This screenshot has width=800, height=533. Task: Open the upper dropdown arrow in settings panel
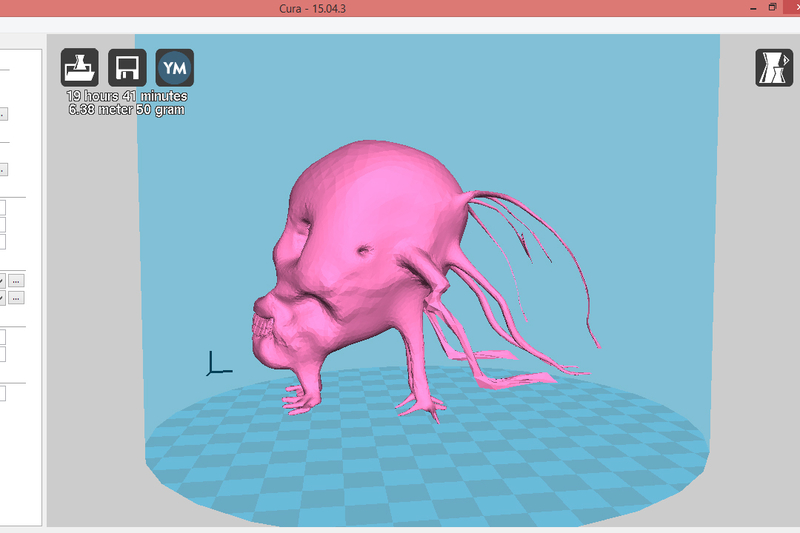pyautogui.click(x=2, y=281)
